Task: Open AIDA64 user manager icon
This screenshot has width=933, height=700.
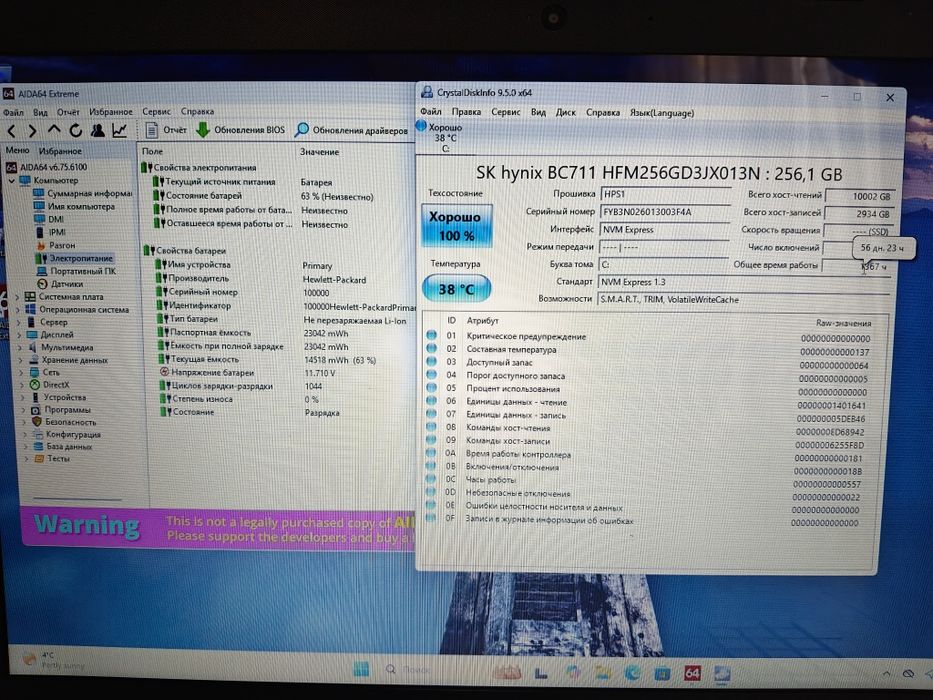Action: pyautogui.click(x=98, y=130)
